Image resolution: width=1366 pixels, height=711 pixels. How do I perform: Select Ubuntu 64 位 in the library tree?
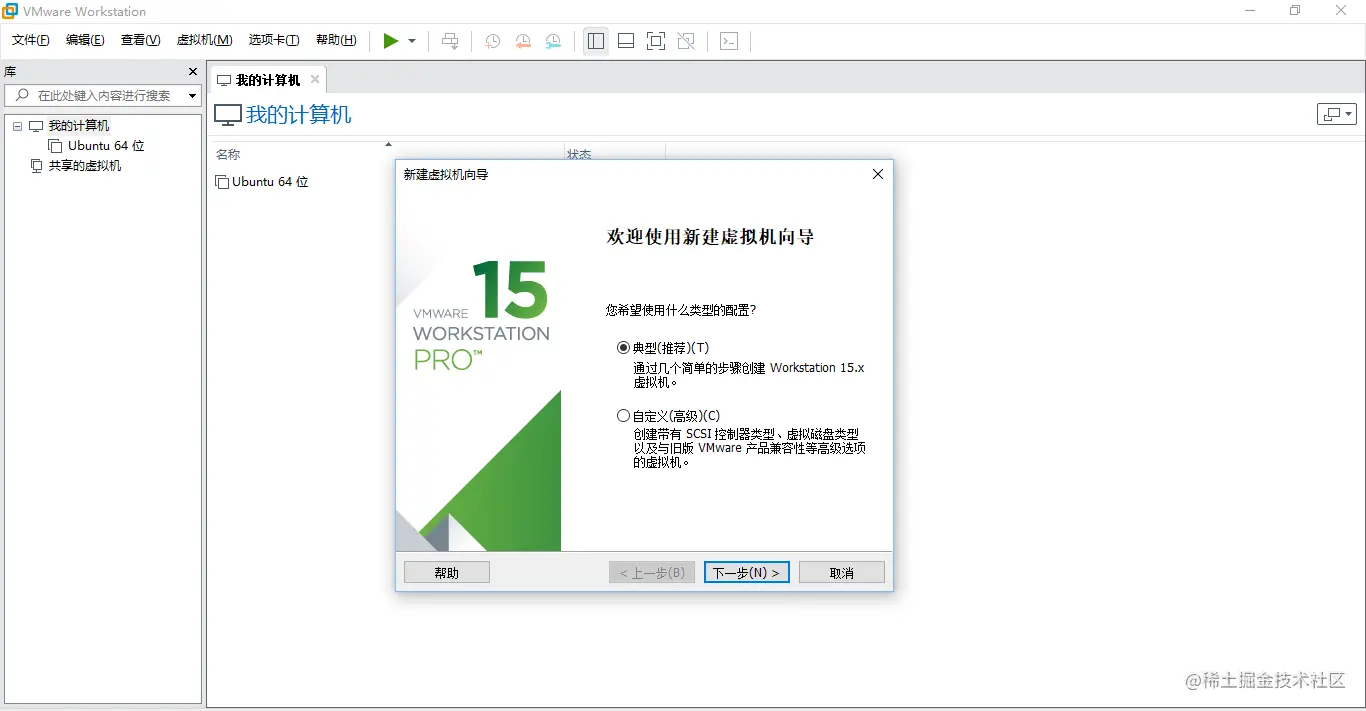(x=106, y=146)
